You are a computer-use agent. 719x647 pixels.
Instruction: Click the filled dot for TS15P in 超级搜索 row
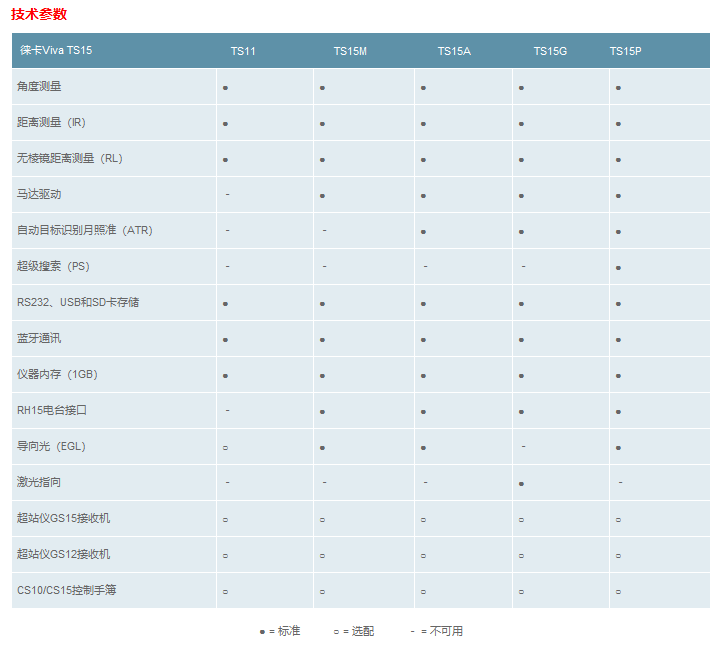(x=618, y=268)
